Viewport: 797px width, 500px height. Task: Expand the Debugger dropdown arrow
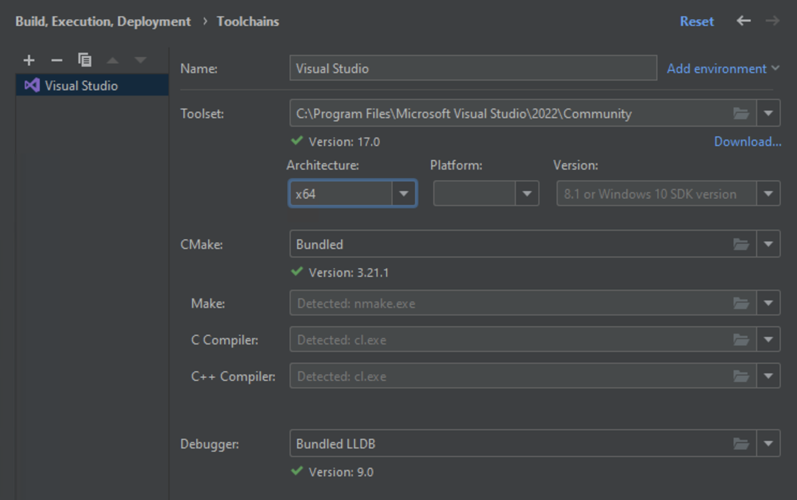[x=768, y=444]
